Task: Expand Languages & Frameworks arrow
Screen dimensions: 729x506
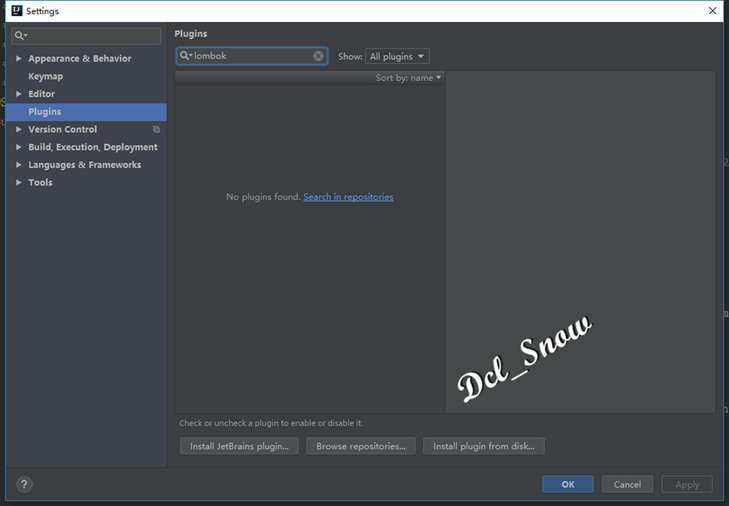Action: [19, 164]
